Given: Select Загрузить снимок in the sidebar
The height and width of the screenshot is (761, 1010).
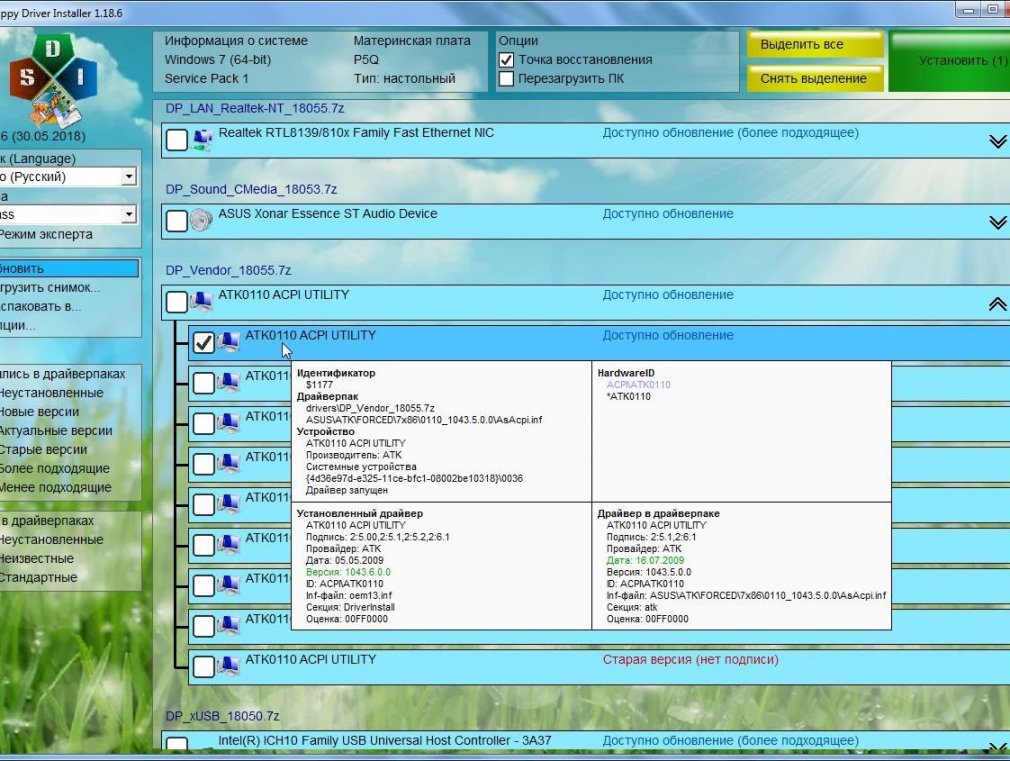Looking at the screenshot, I should (50, 287).
